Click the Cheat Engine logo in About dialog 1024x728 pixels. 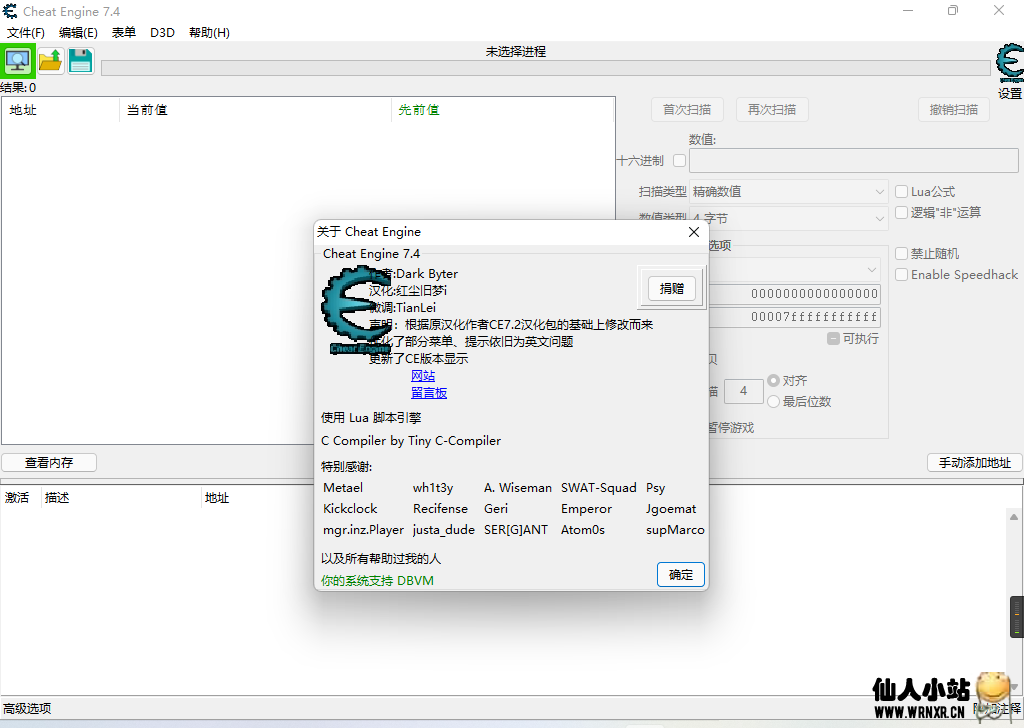(x=355, y=310)
